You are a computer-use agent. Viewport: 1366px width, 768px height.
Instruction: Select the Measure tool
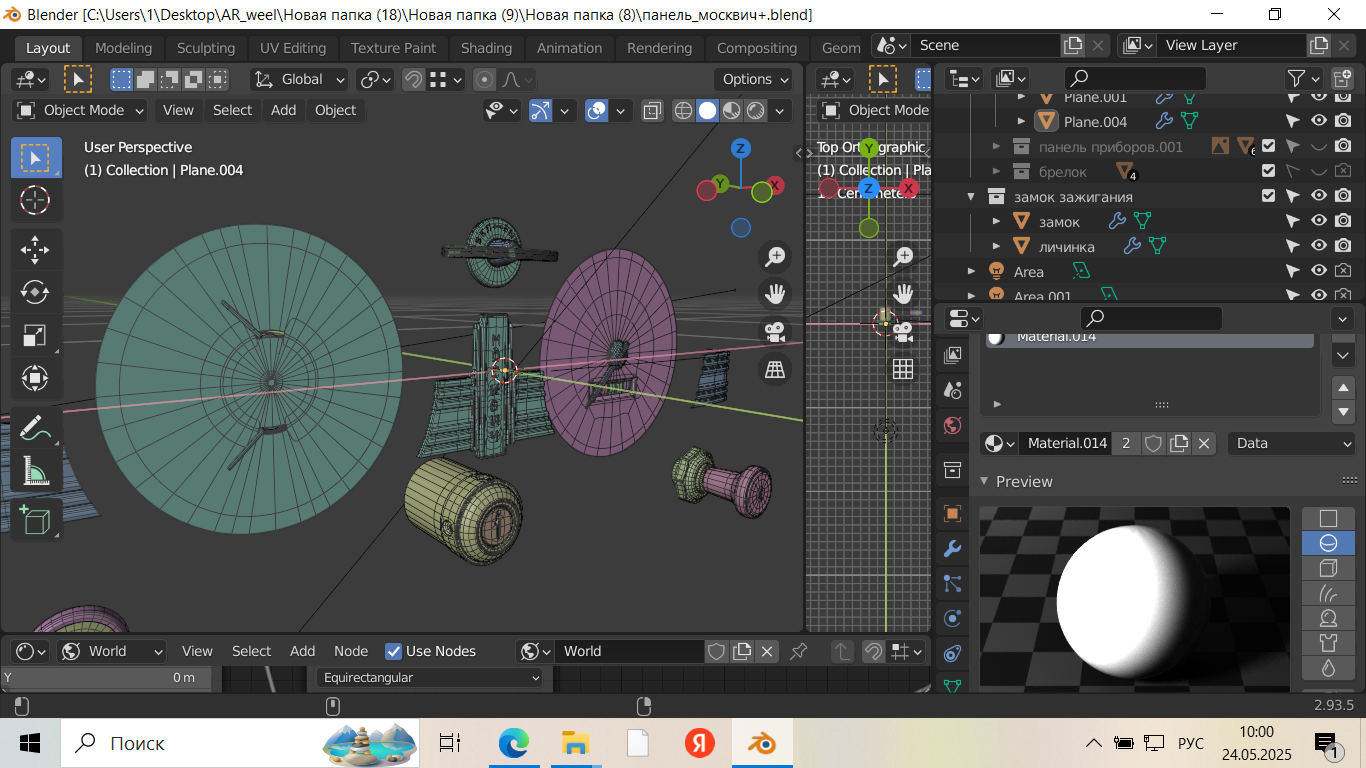pos(35,470)
